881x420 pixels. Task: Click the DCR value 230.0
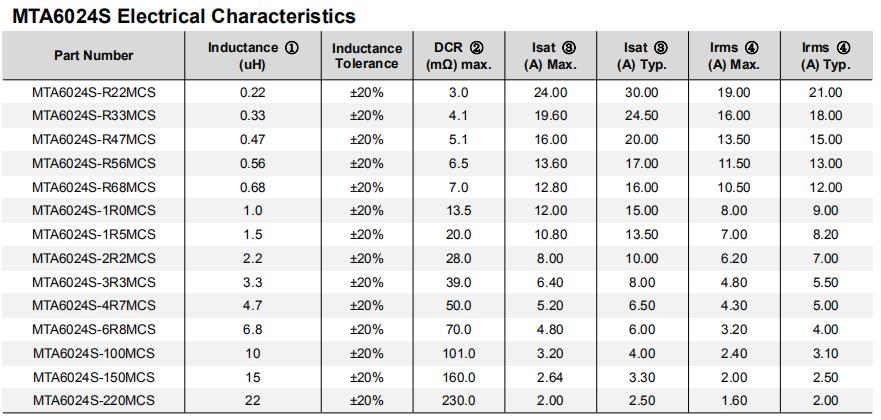[458, 401]
